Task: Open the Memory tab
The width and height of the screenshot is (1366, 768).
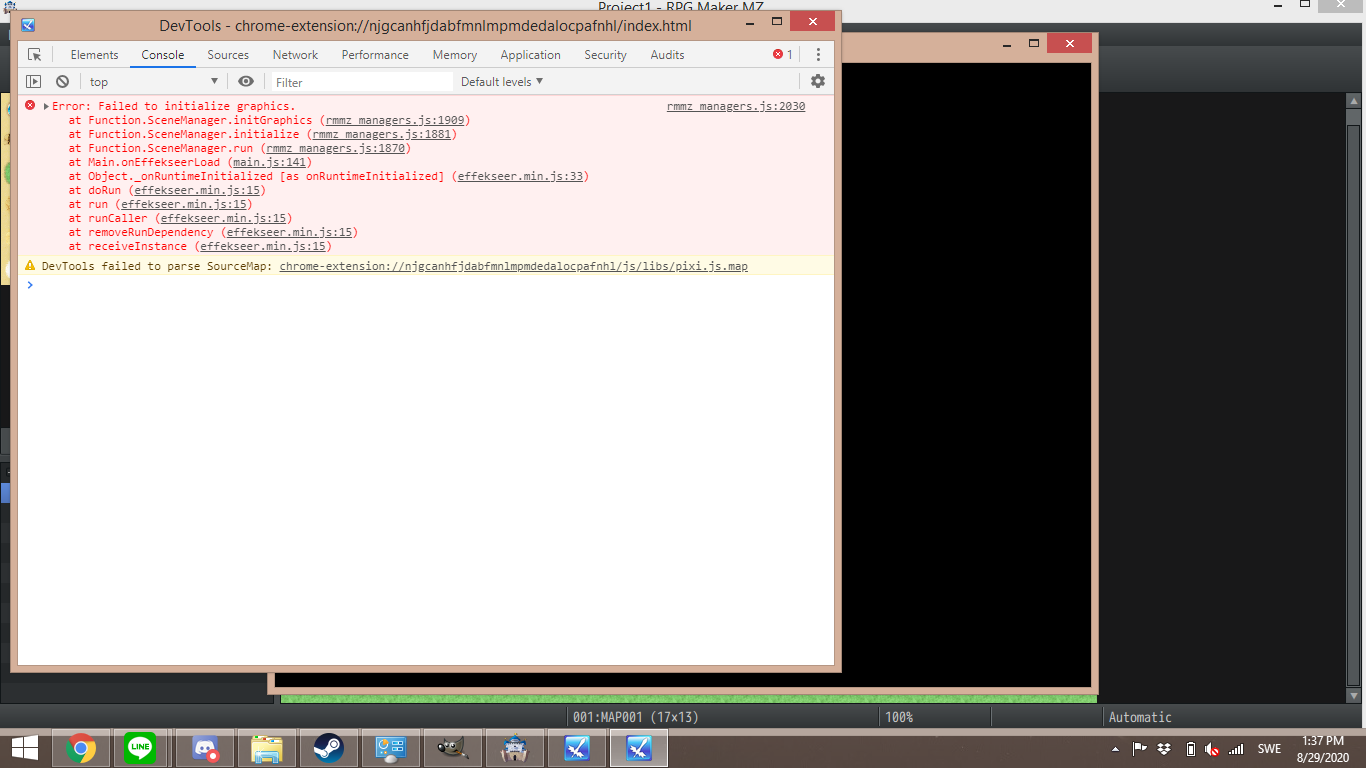Action: [455, 55]
